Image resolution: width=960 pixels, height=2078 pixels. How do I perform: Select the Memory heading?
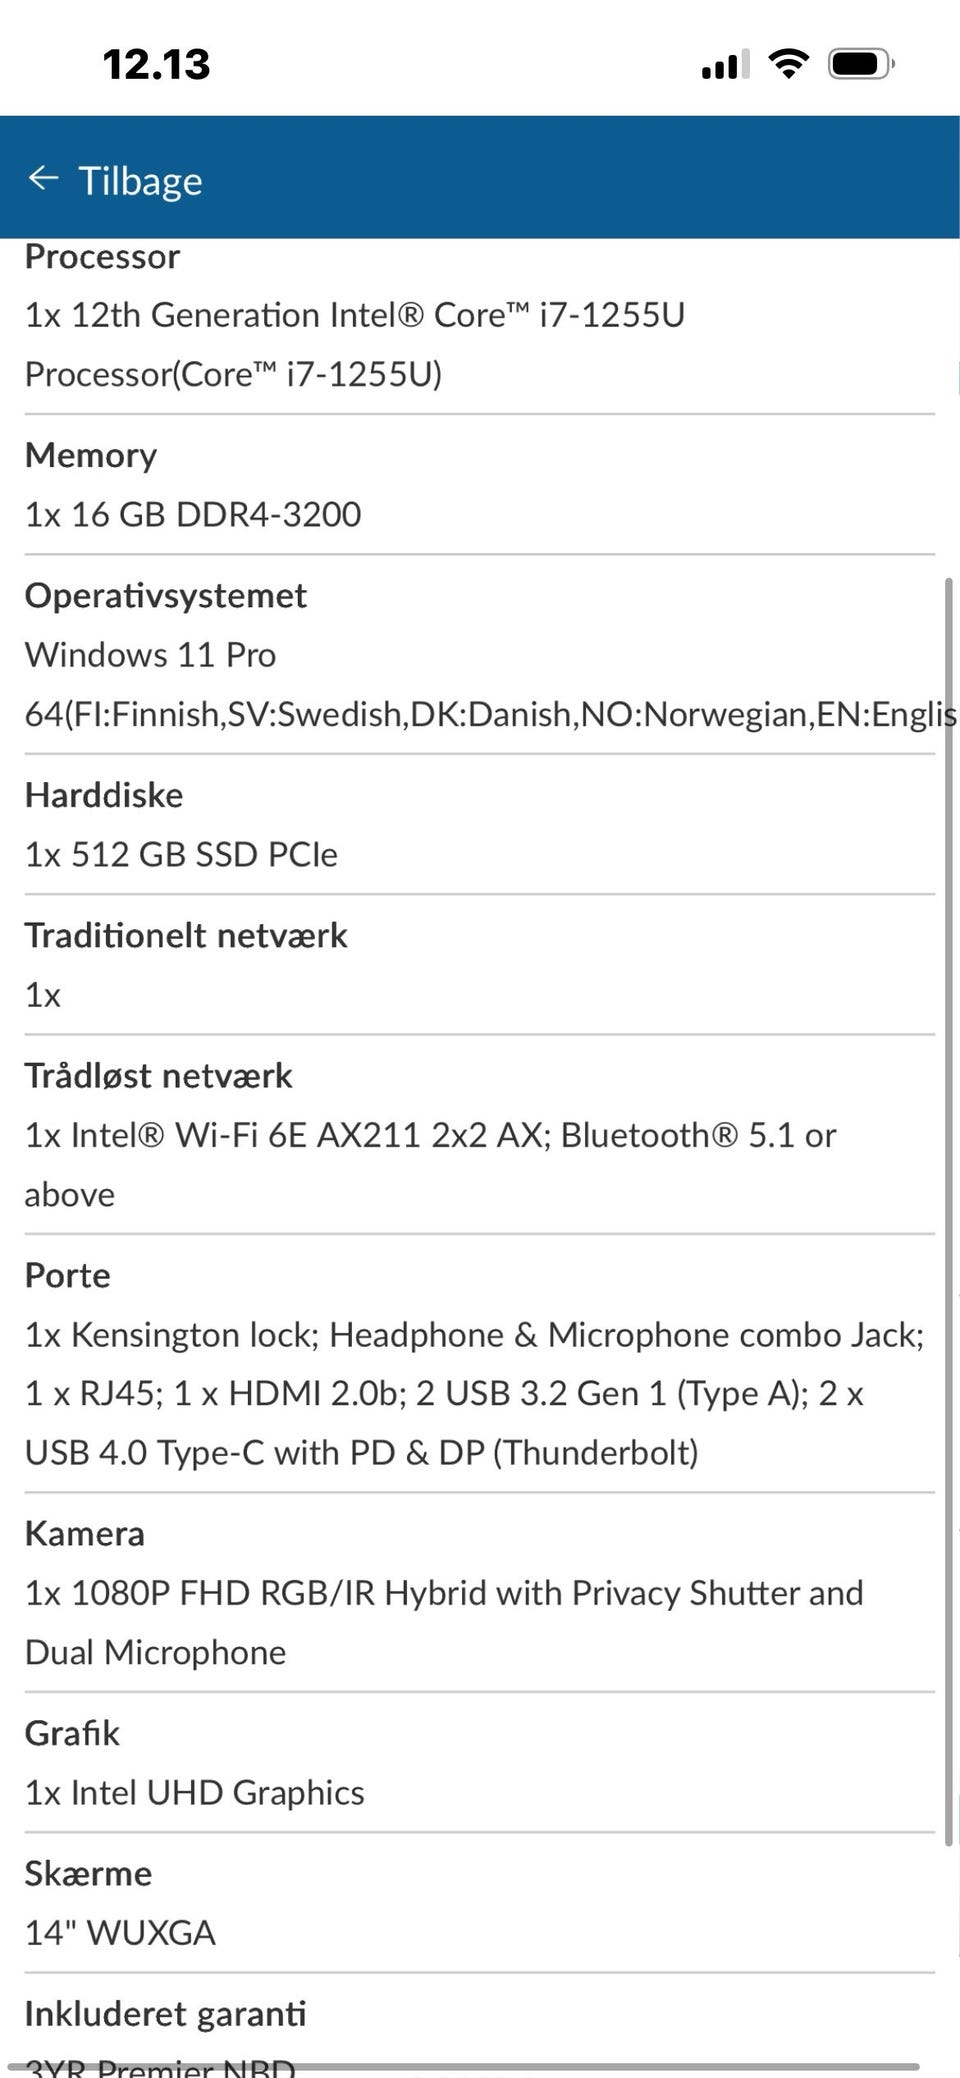click(x=91, y=456)
